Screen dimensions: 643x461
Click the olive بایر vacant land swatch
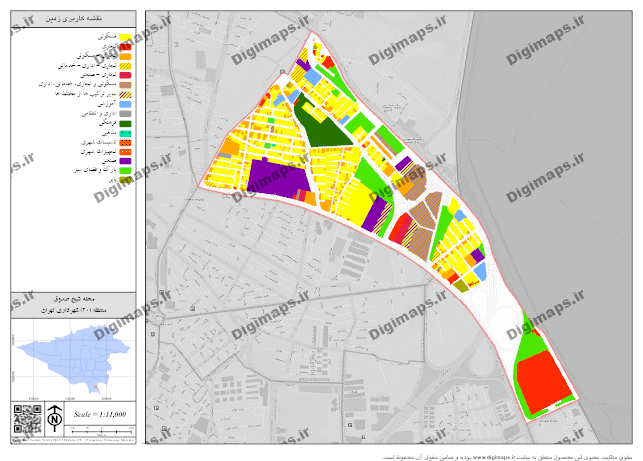click(125, 180)
